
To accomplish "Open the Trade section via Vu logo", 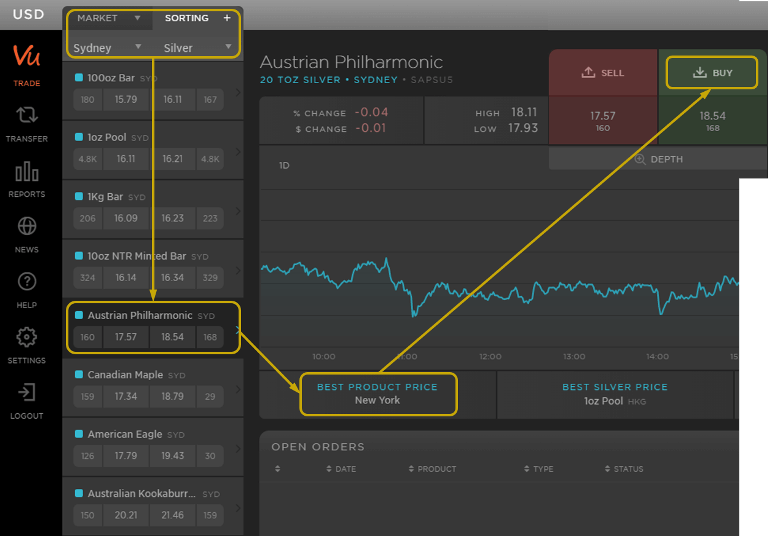I will [26, 56].
